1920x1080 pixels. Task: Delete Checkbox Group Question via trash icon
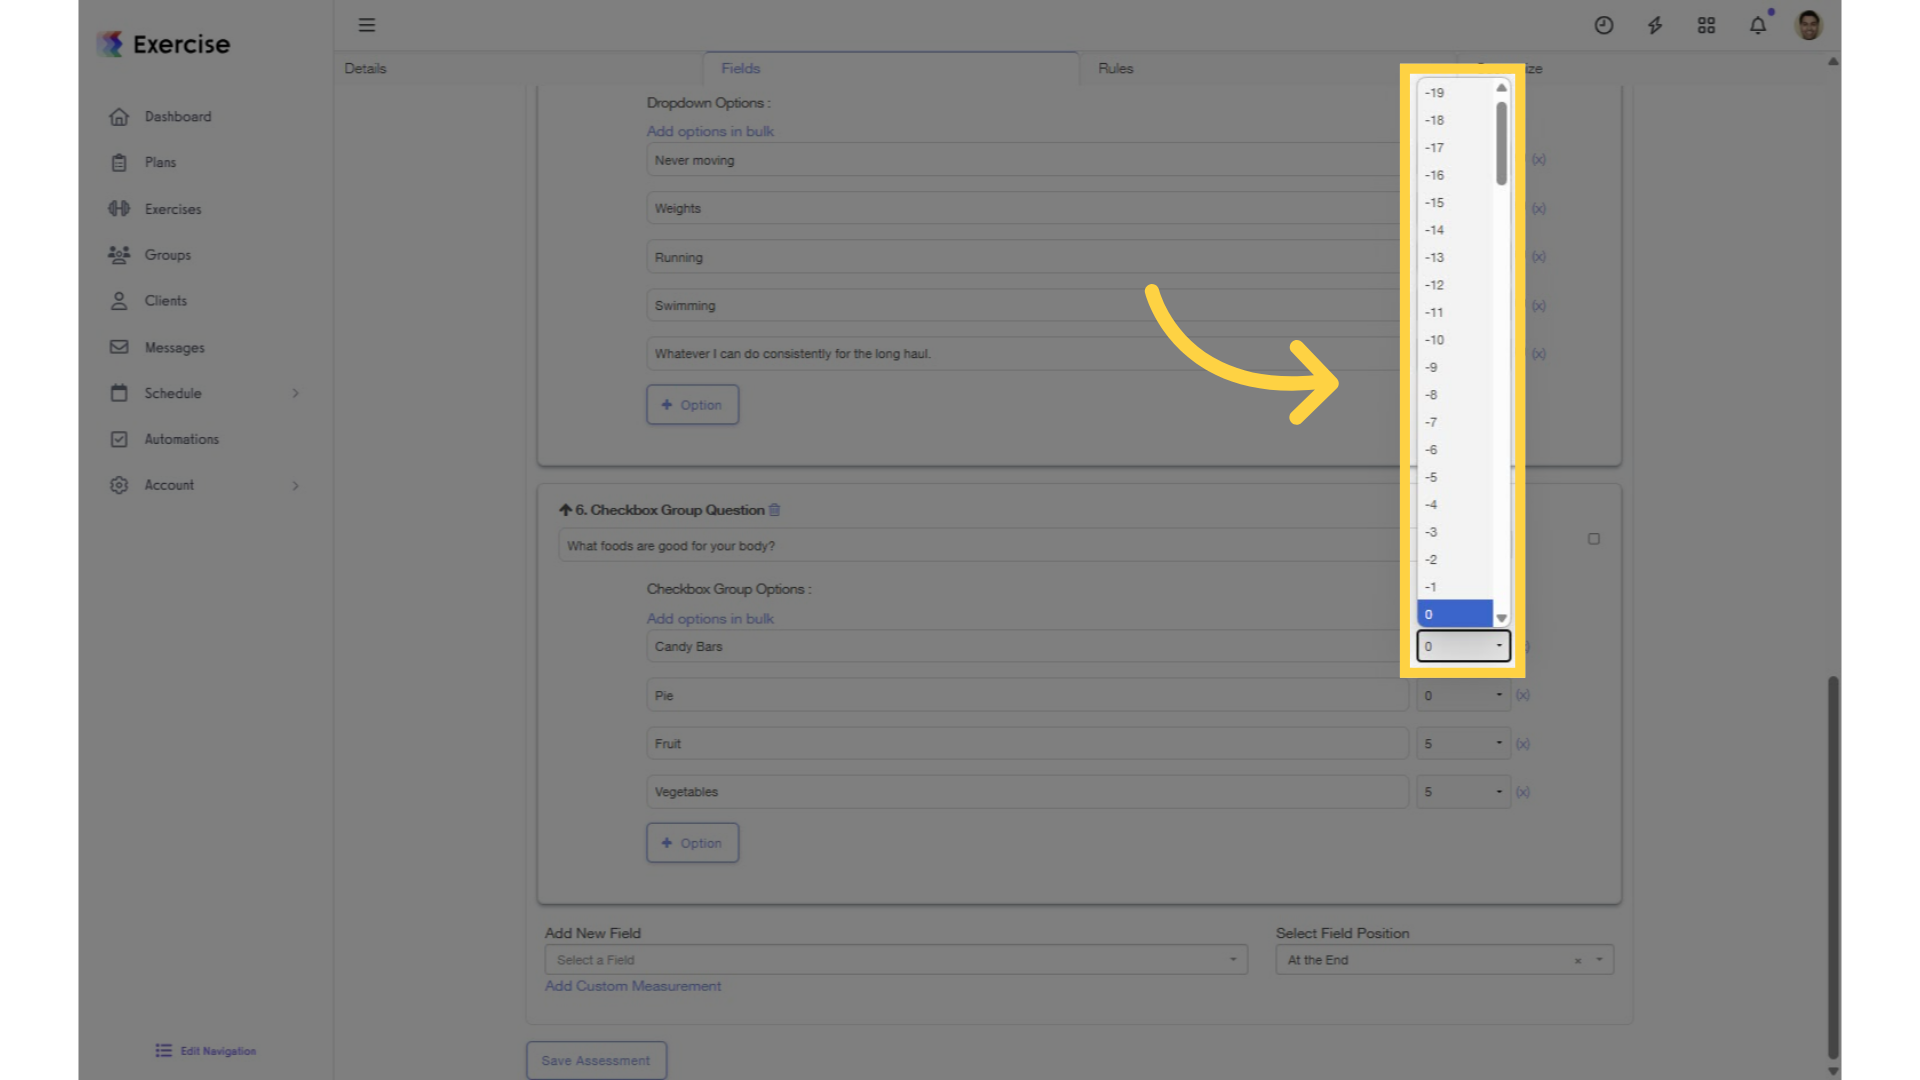(774, 510)
